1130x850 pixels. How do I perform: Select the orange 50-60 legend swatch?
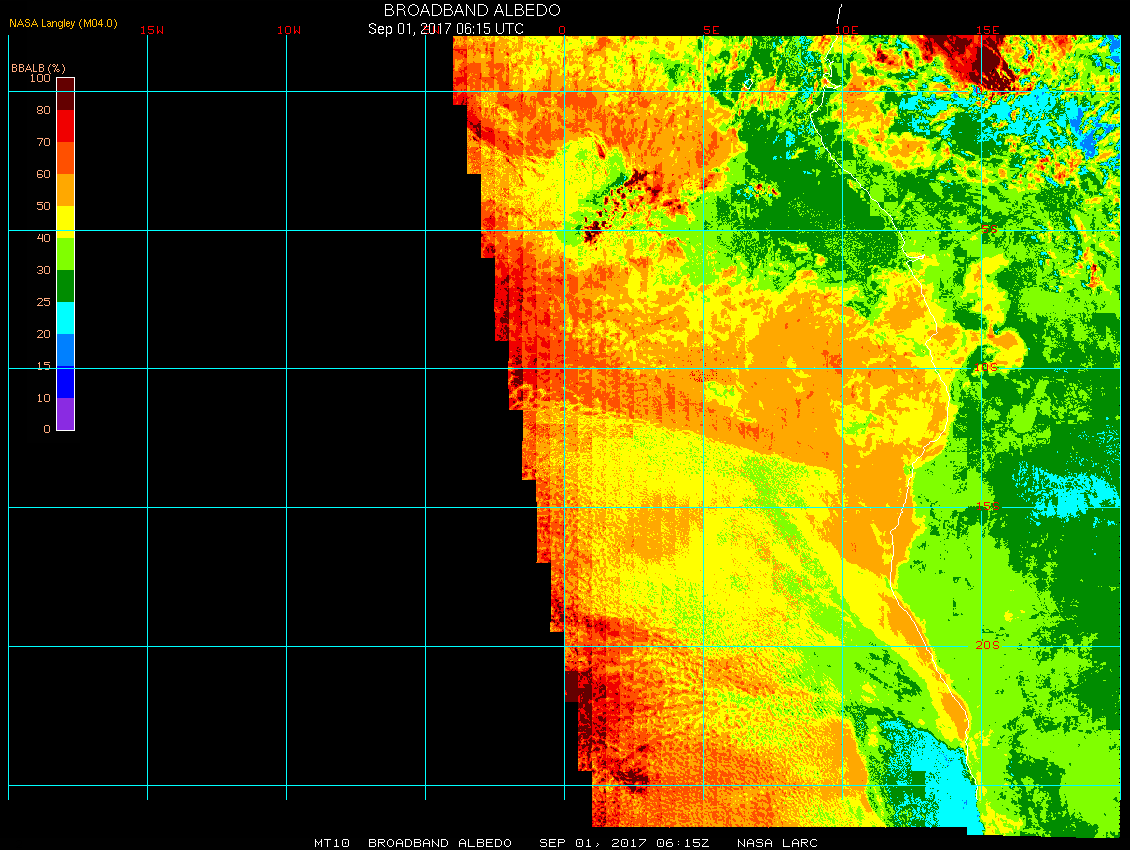(66, 190)
